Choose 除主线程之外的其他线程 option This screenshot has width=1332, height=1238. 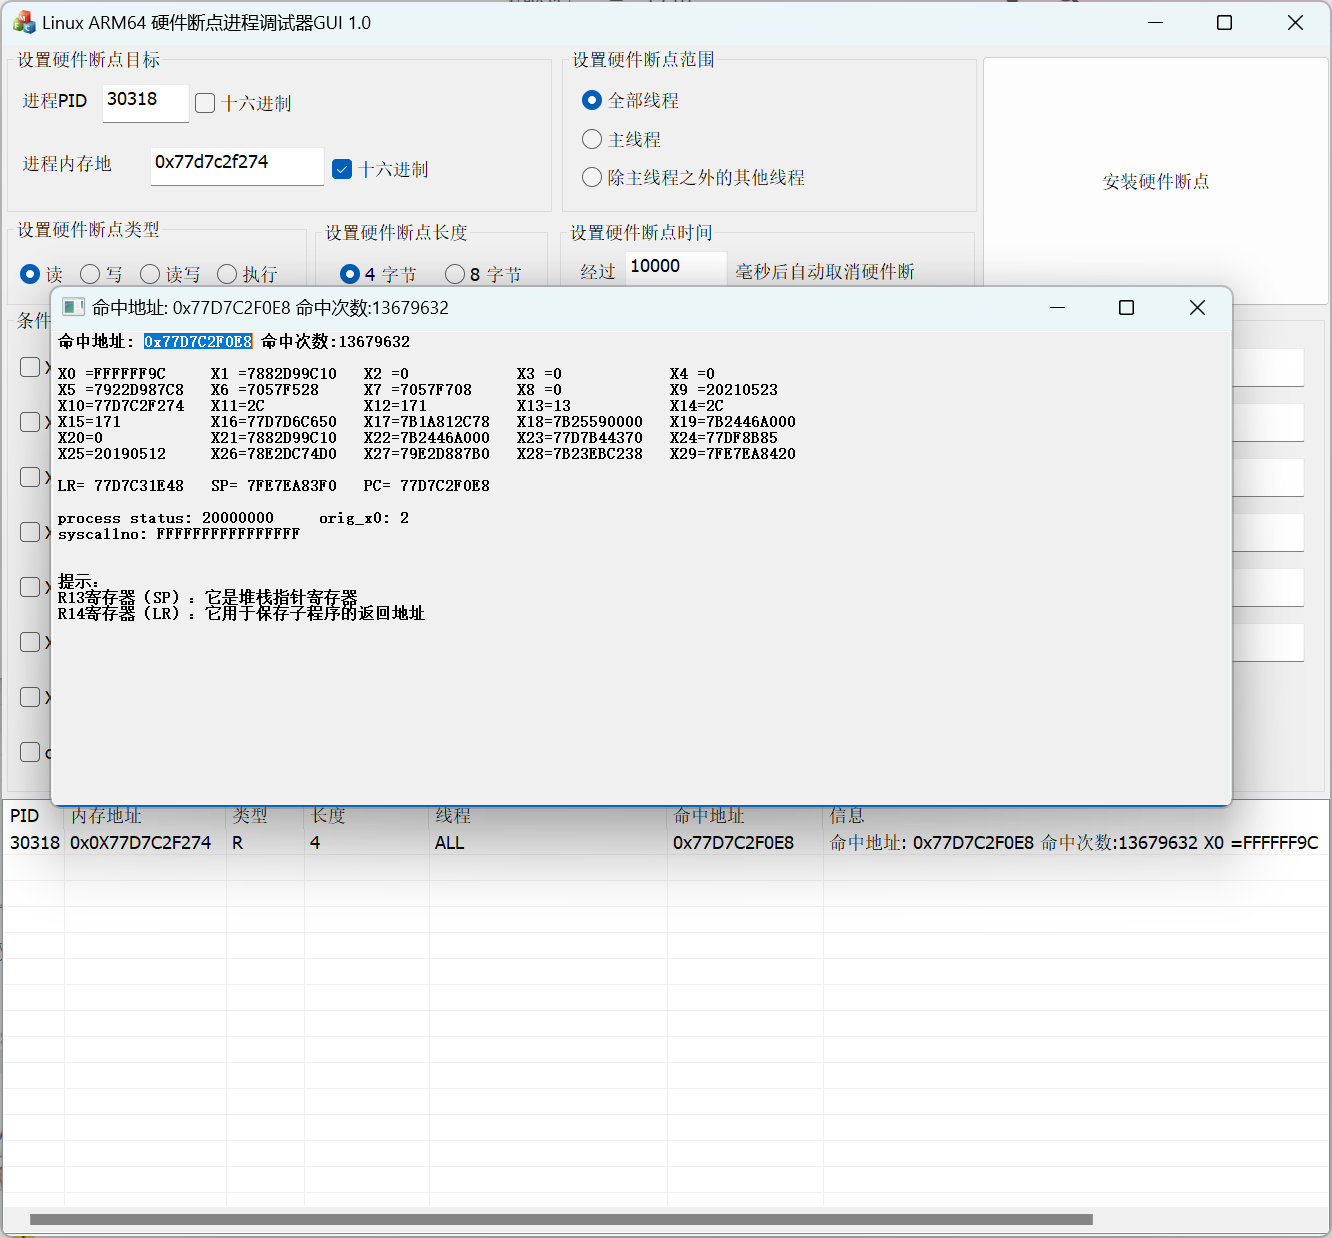coord(592,178)
